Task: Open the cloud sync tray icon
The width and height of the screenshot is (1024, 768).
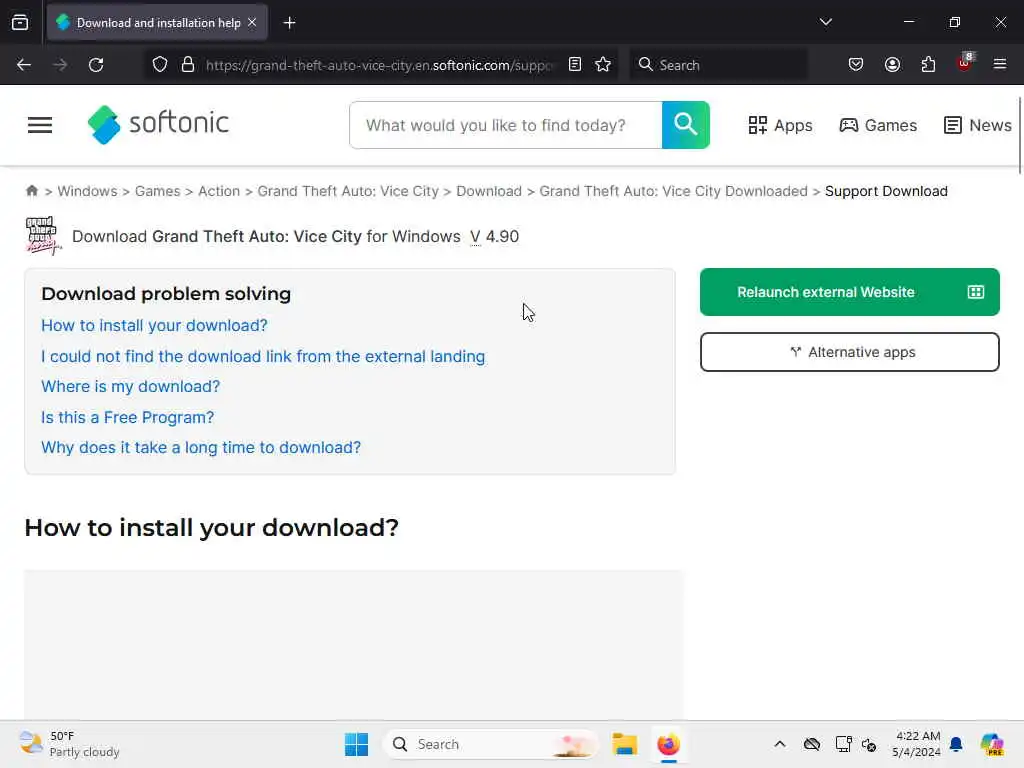Action: (812, 744)
